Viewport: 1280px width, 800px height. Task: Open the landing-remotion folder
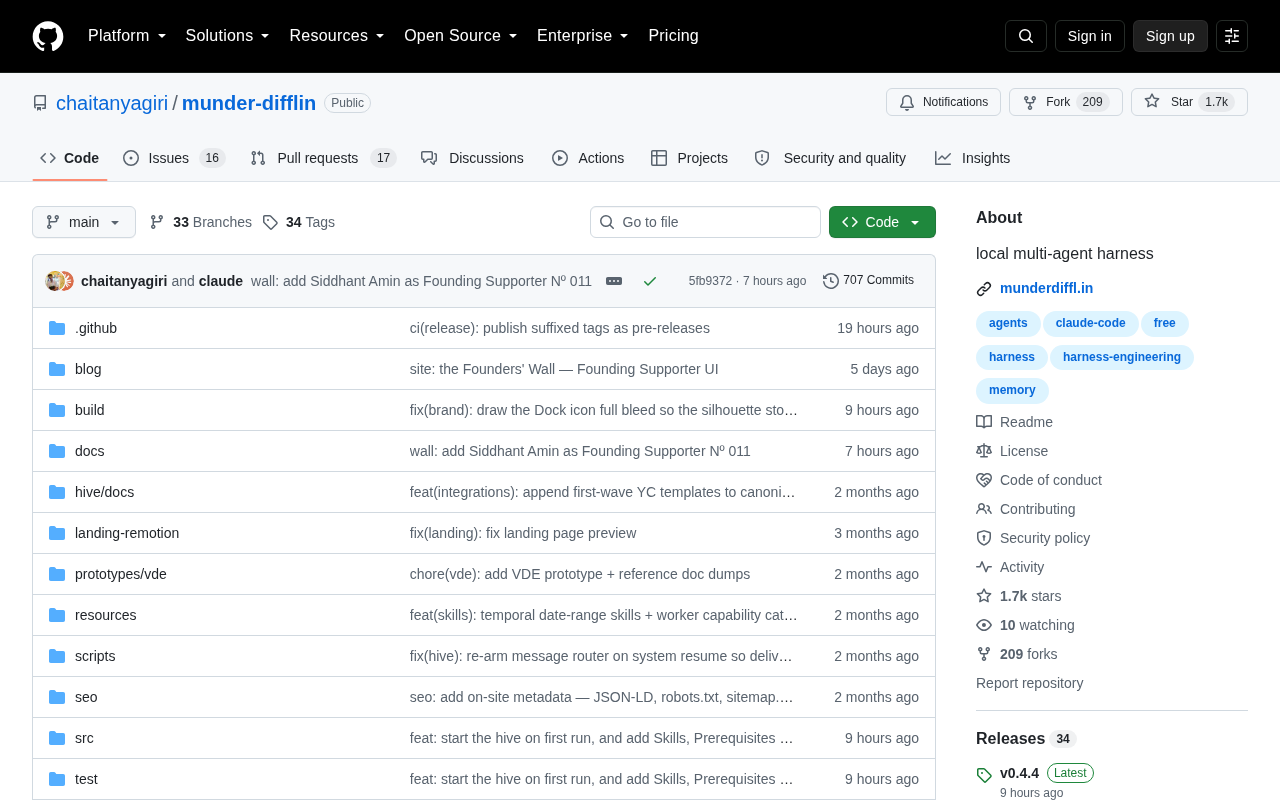click(127, 533)
